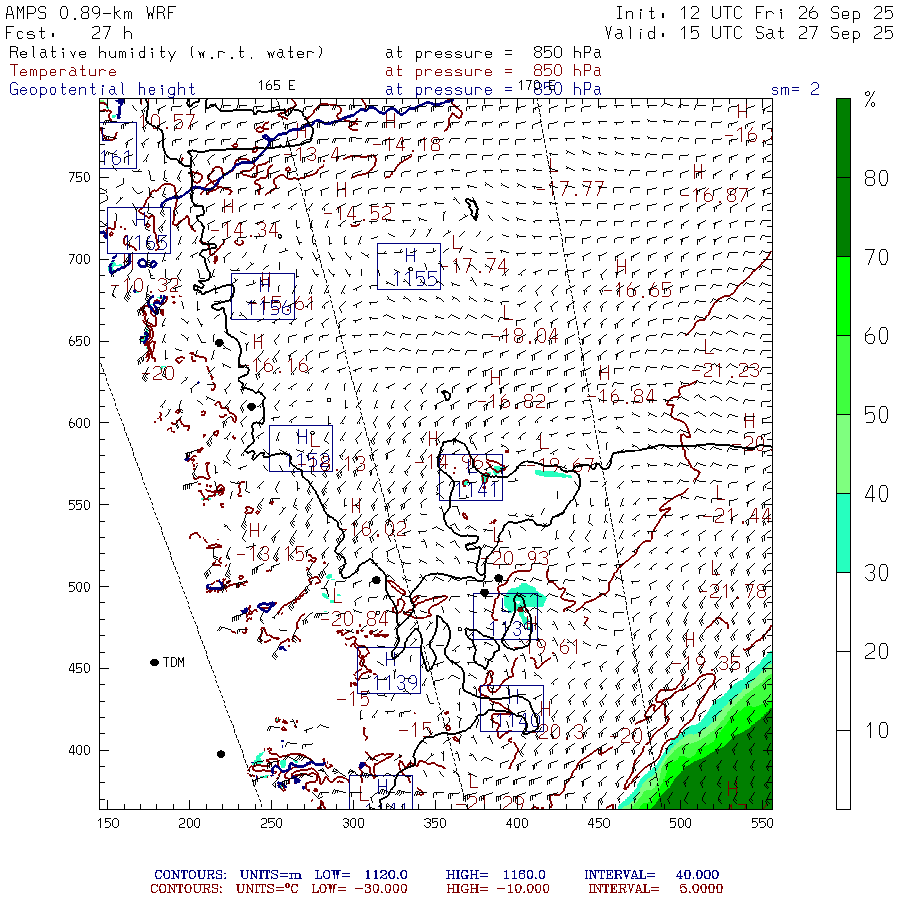Click the temperature low value '-21.44'
The width and height of the screenshot is (900, 900).
[738, 517]
